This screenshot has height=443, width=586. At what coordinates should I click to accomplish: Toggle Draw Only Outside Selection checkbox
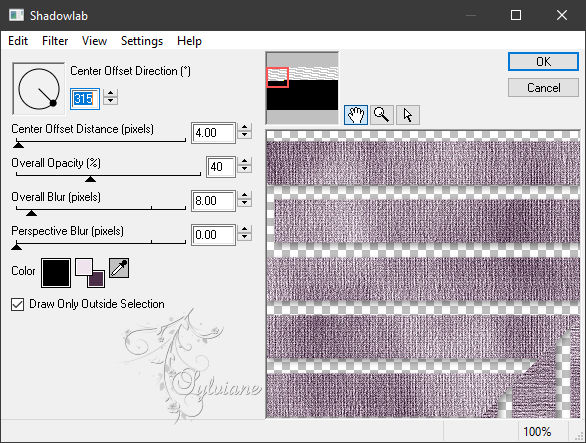18,304
